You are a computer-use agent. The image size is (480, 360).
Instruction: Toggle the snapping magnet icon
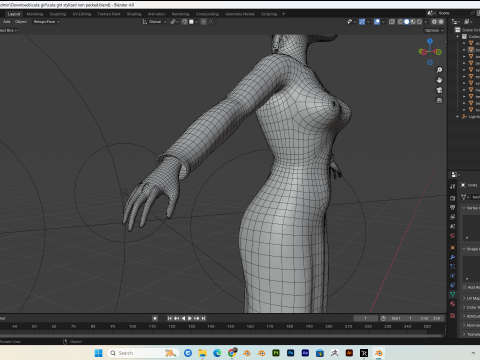[x=184, y=22]
